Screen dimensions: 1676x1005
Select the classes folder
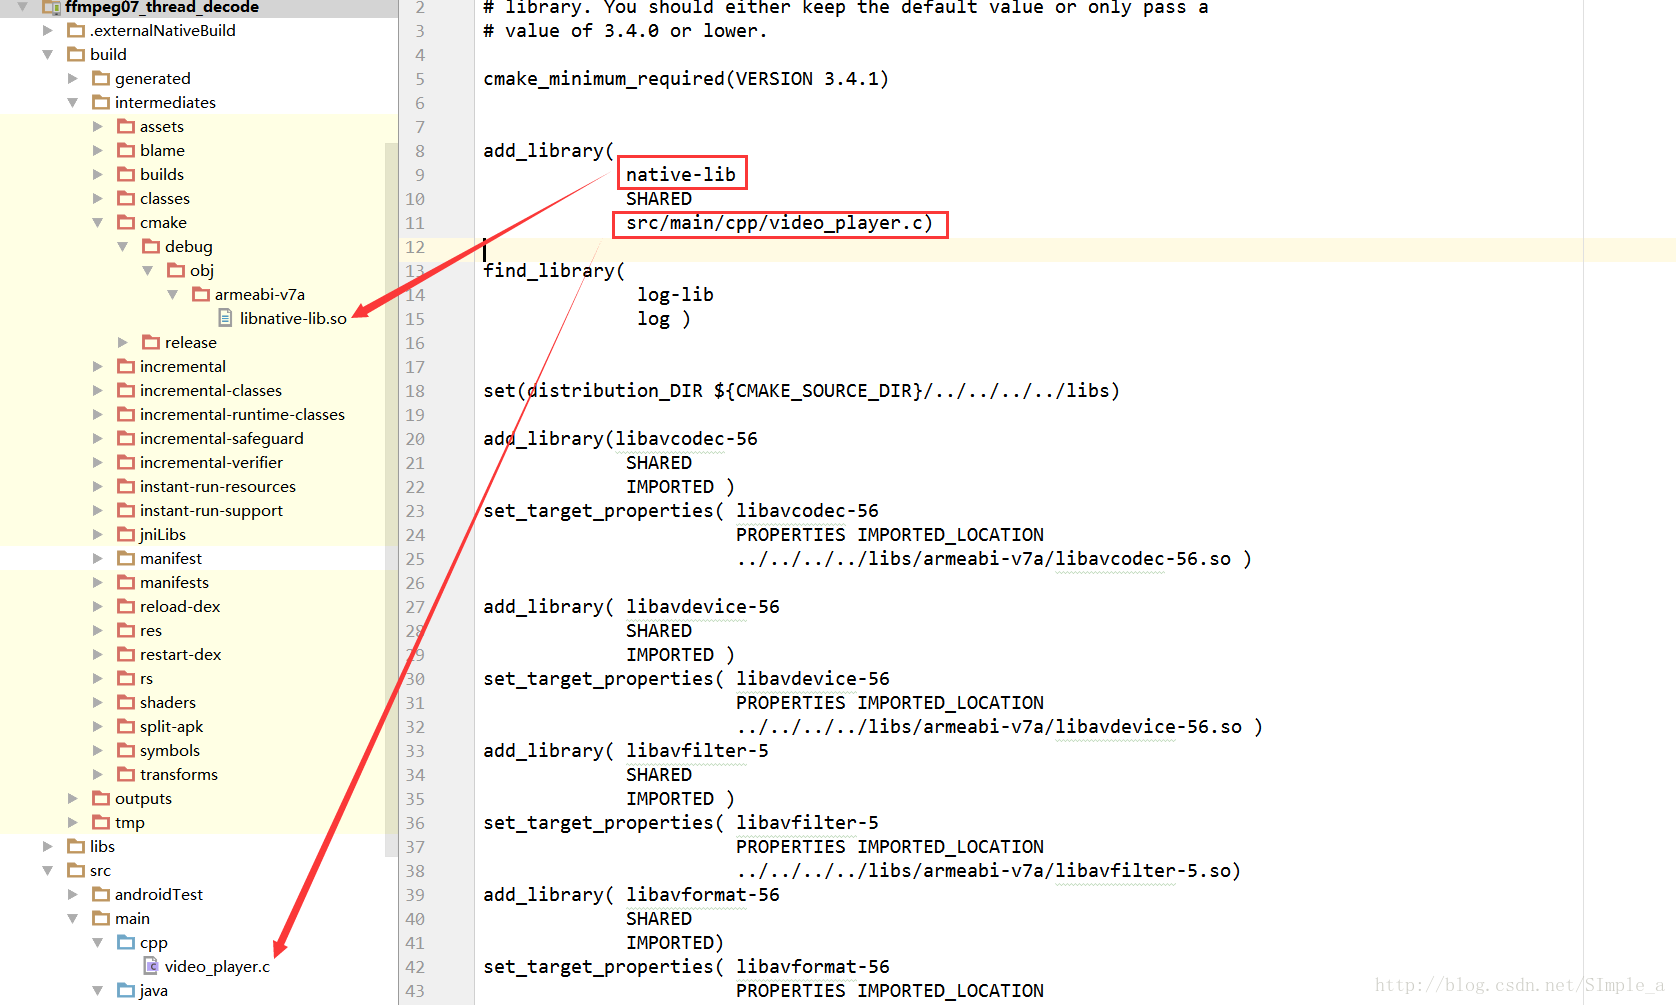pos(164,198)
